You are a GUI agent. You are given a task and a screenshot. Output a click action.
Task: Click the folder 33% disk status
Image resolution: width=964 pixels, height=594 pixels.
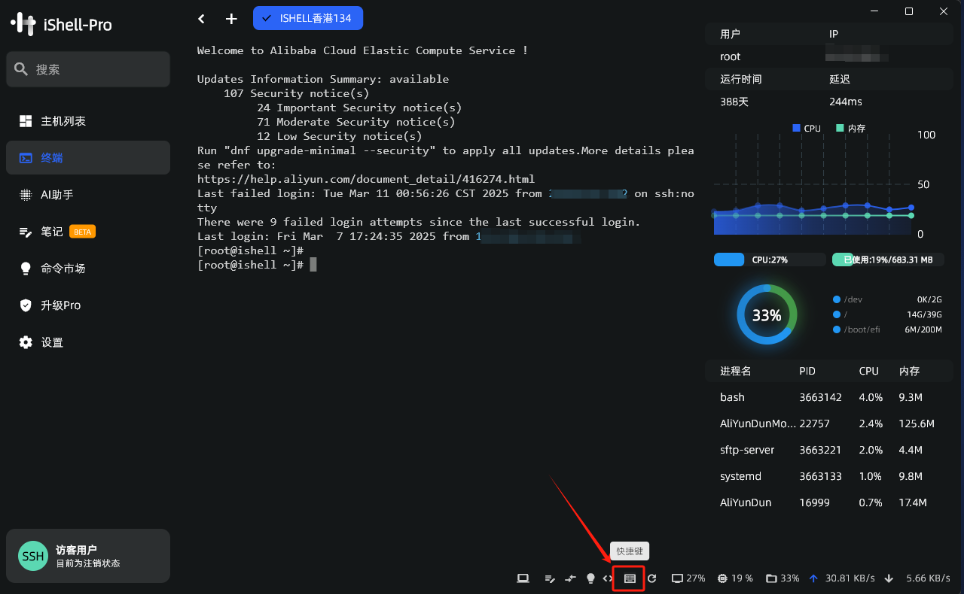(x=782, y=579)
